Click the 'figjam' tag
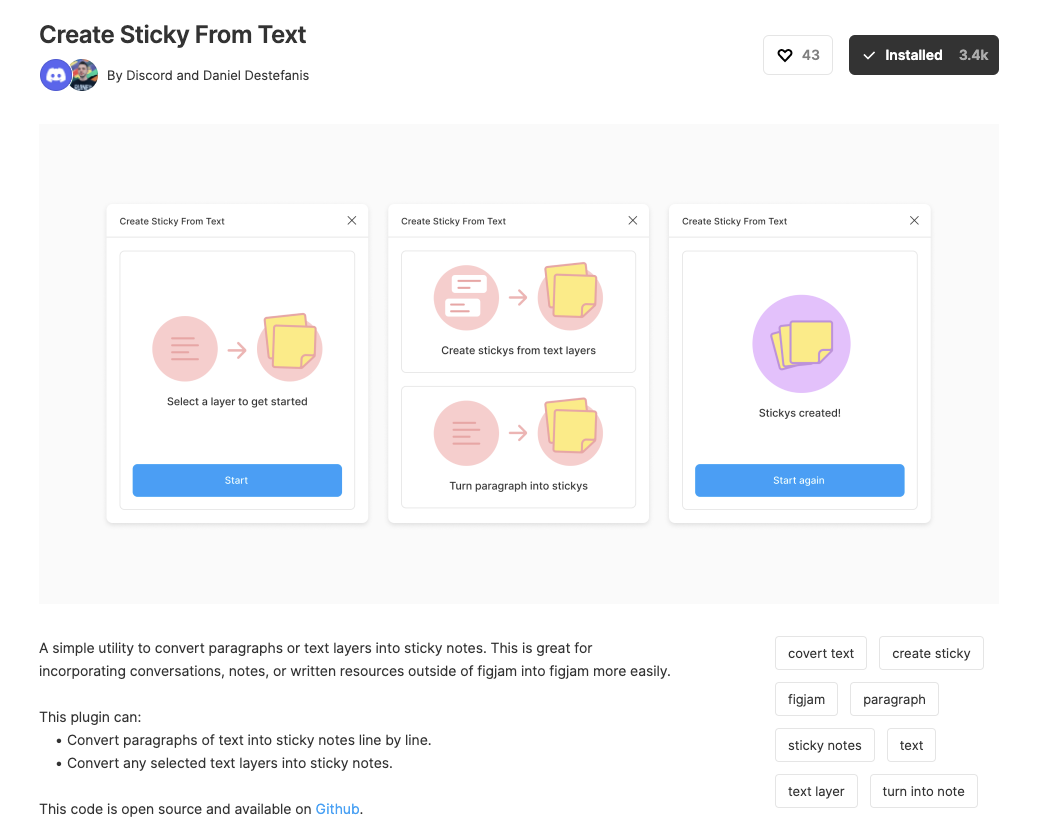1039x835 pixels. pos(806,699)
